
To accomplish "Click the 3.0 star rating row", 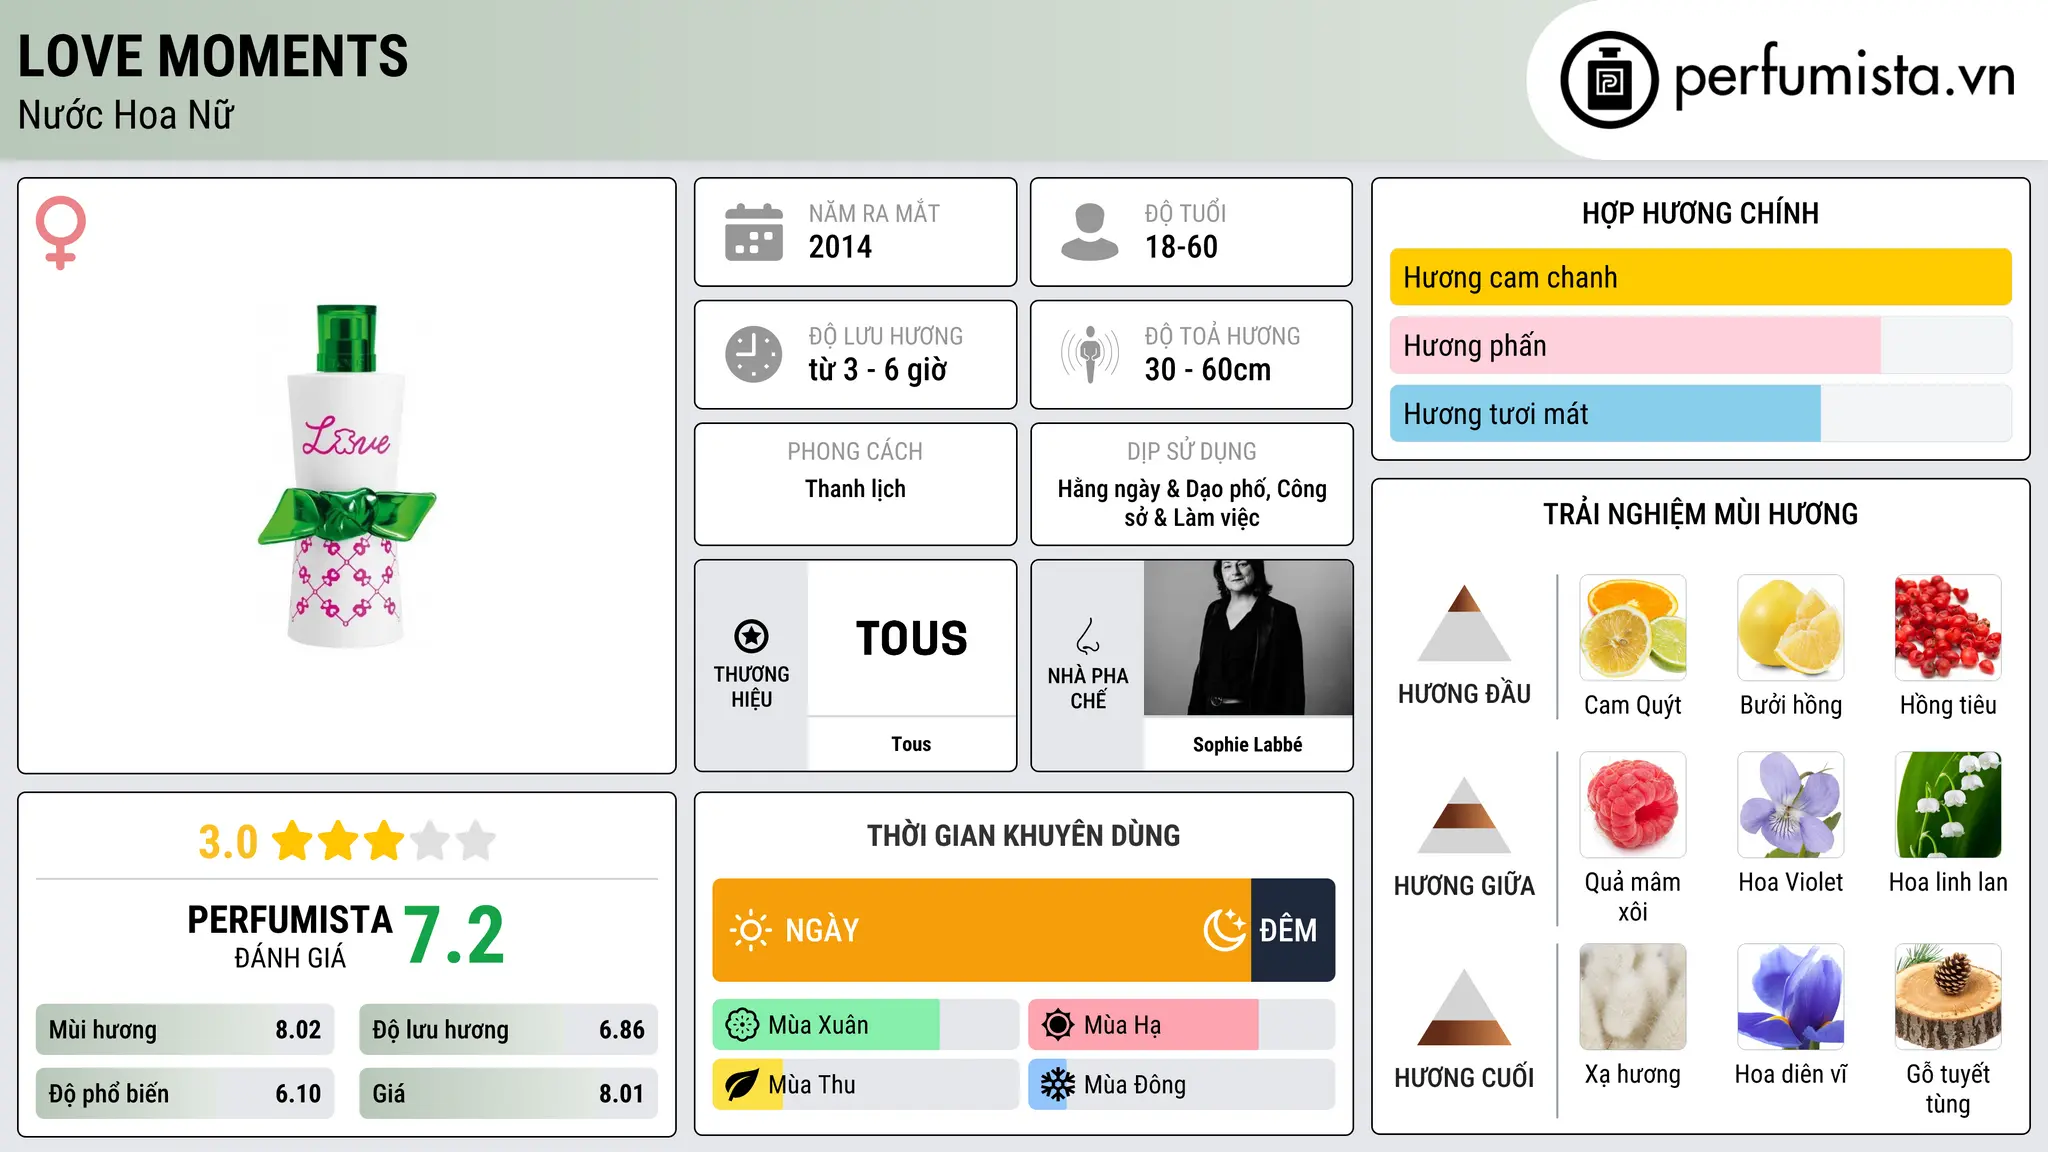I will (347, 841).
